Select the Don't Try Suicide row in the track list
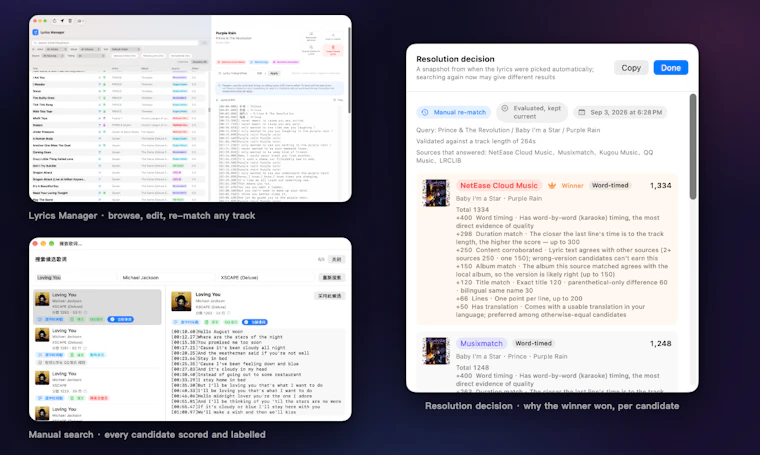 (x=119, y=166)
